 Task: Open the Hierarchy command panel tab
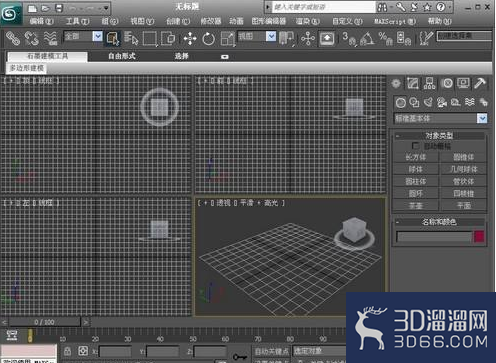[429, 83]
